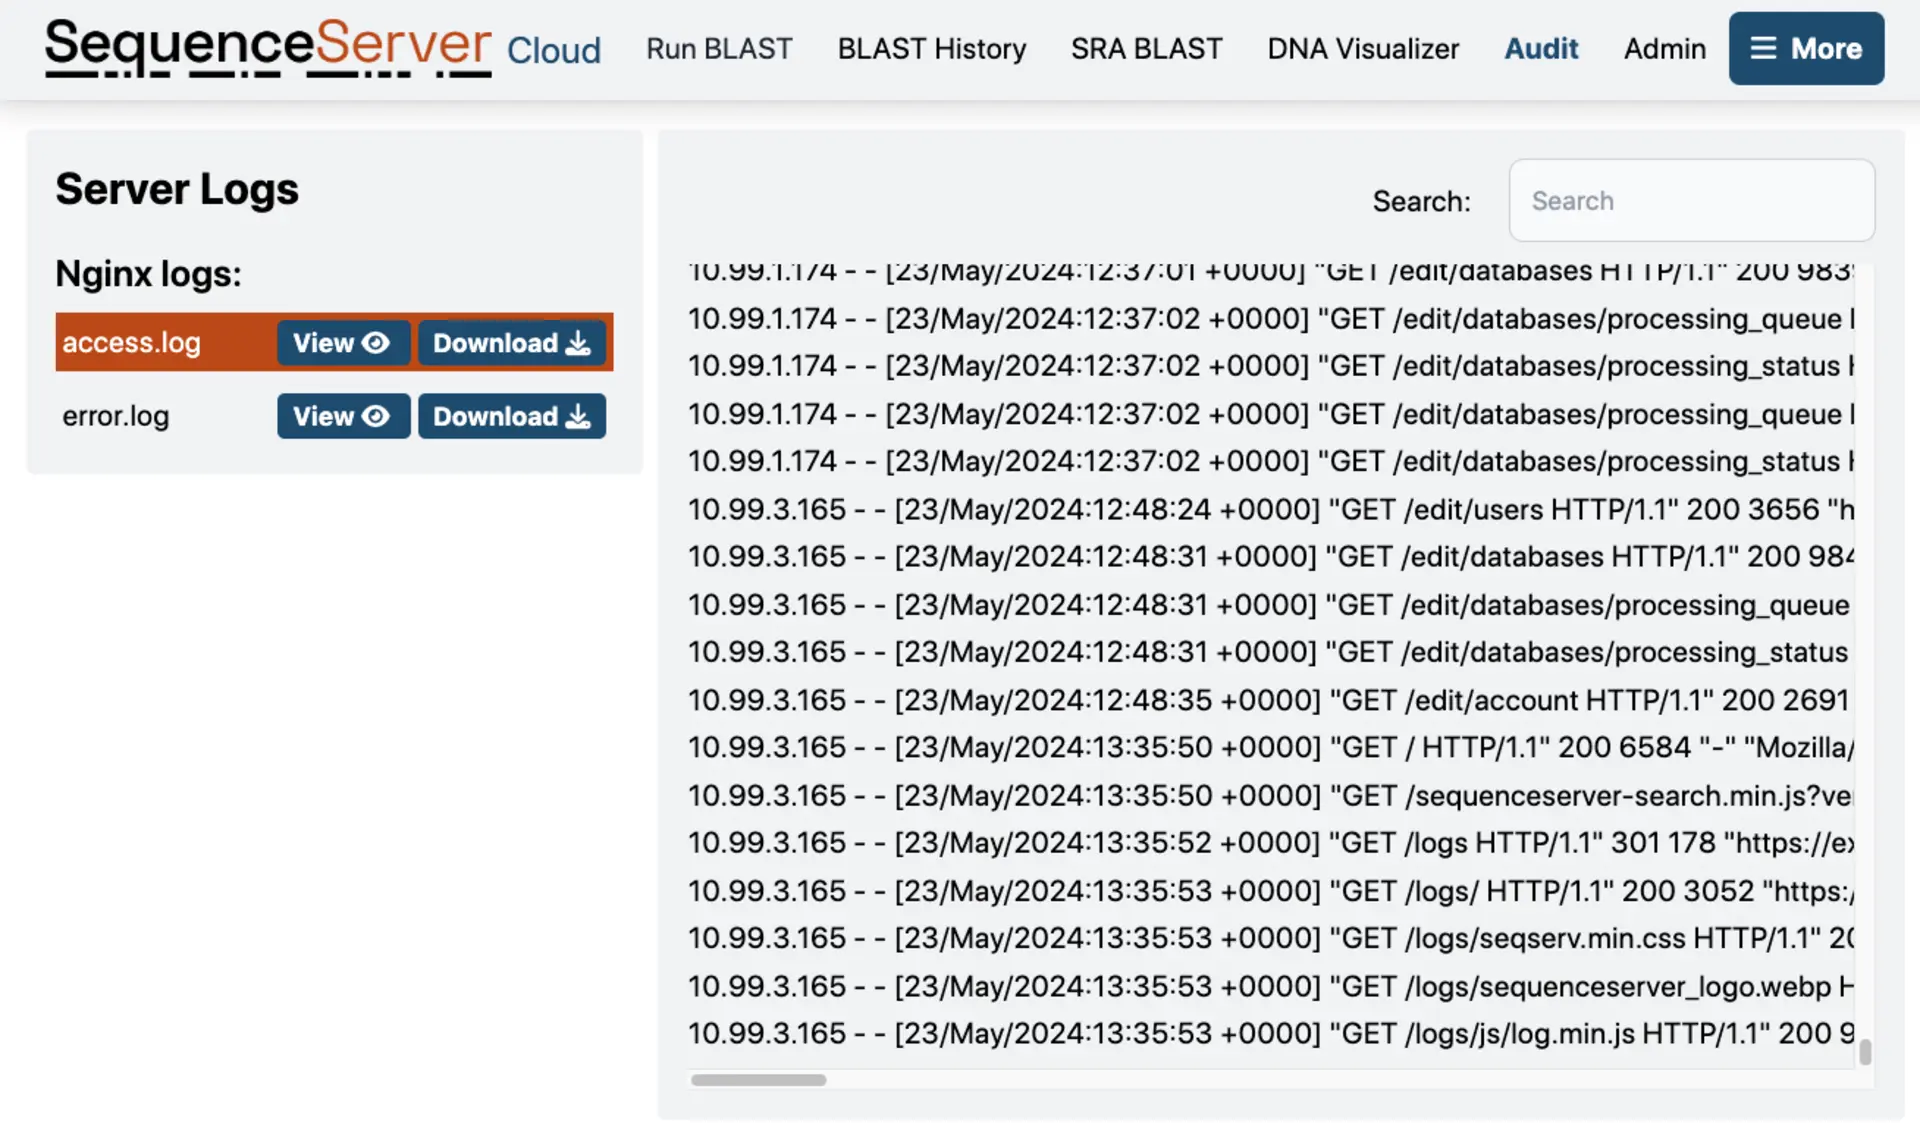Expand the More dropdown menu
This screenshot has height=1133, width=1920.
(x=1807, y=47)
